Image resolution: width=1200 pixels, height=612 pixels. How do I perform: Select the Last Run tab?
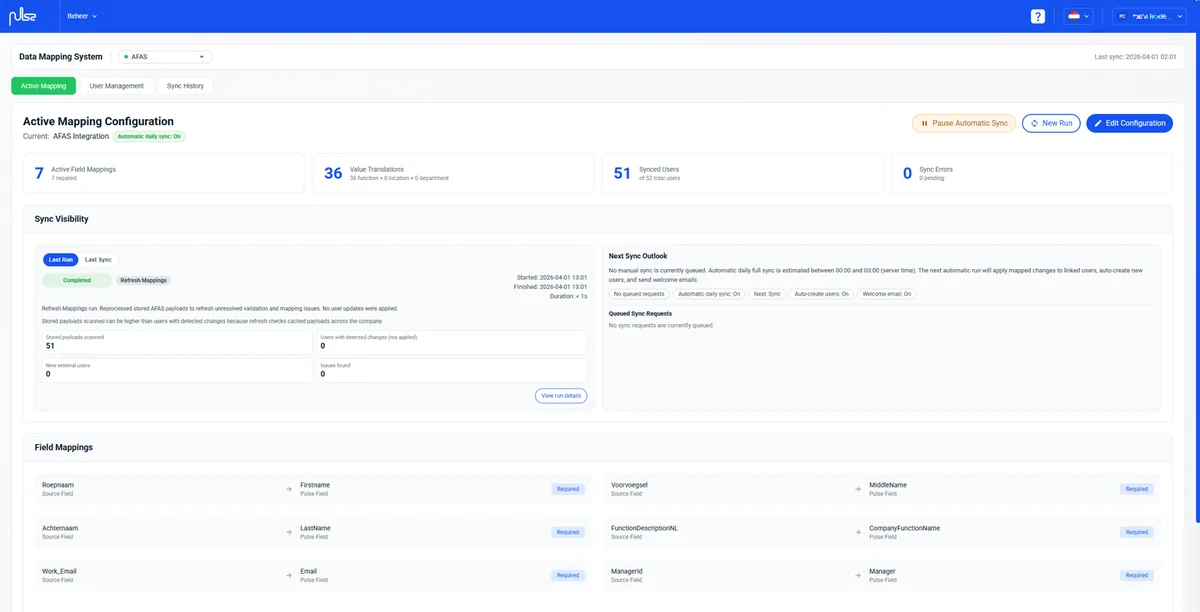coord(61,259)
